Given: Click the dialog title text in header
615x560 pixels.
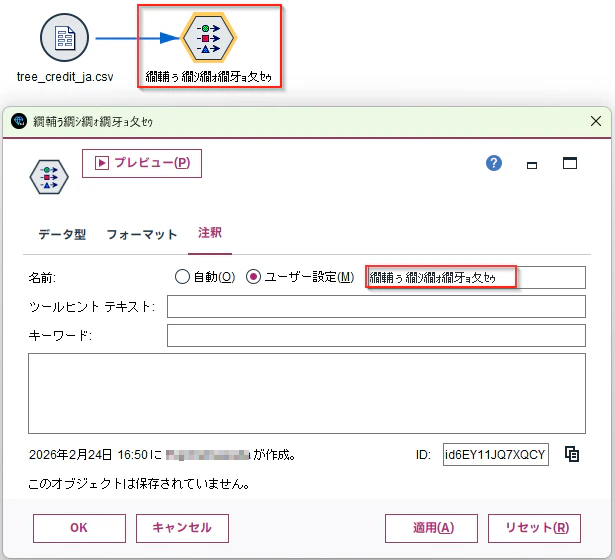Looking at the screenshot, I should pos(93,122).
